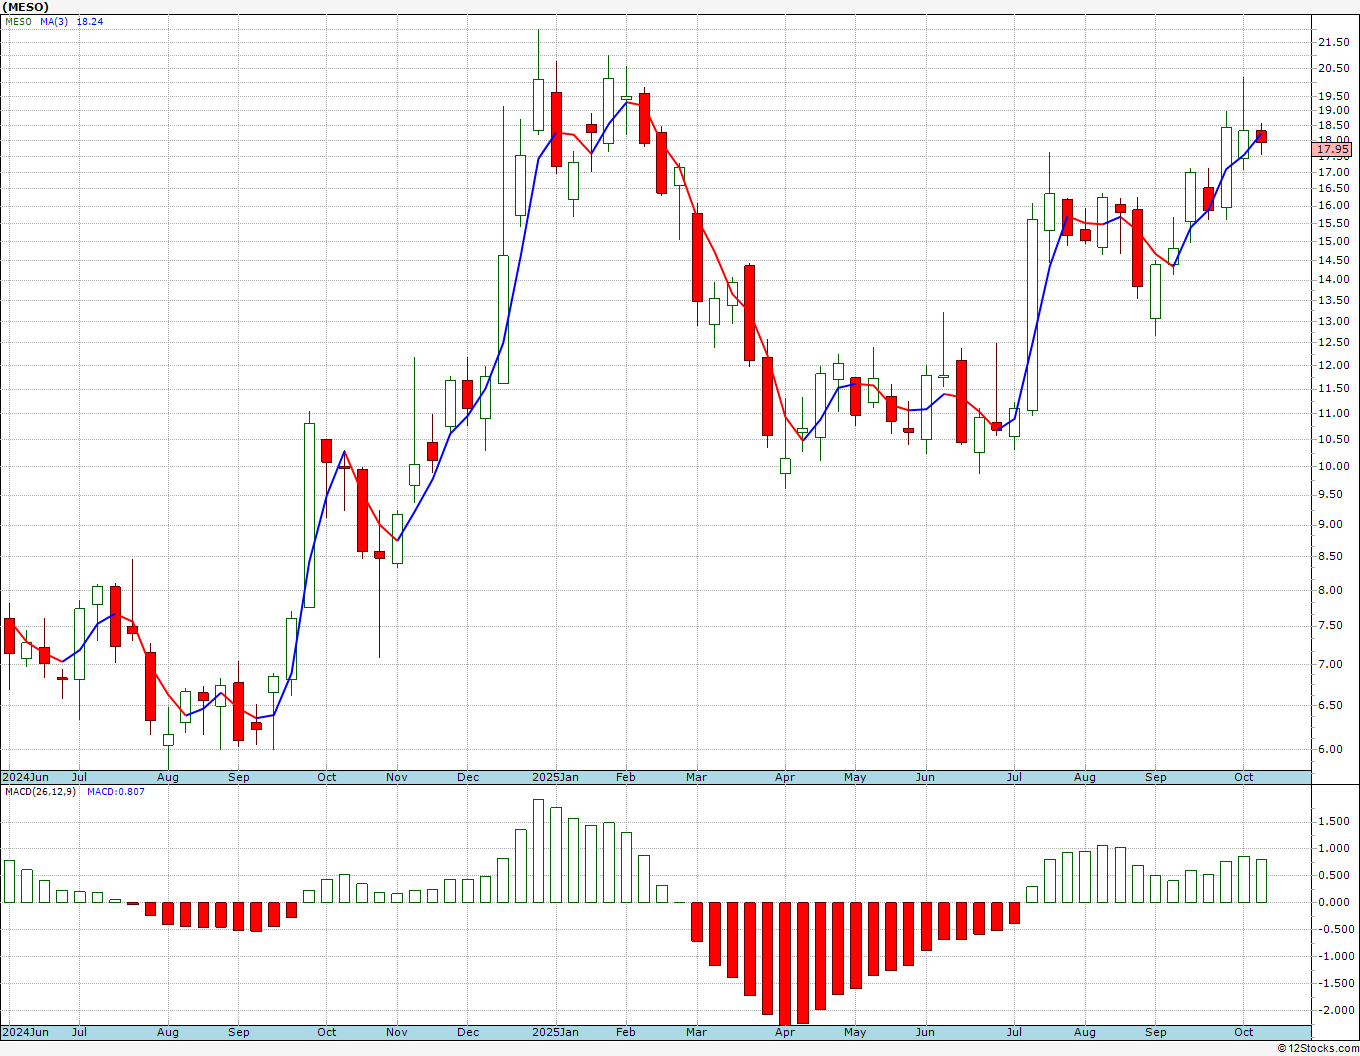Image resolution: width=1360 pixels, height=1056 pixels.
Task: Click the 6.00 price axis label
Action: pos(1336,749)
